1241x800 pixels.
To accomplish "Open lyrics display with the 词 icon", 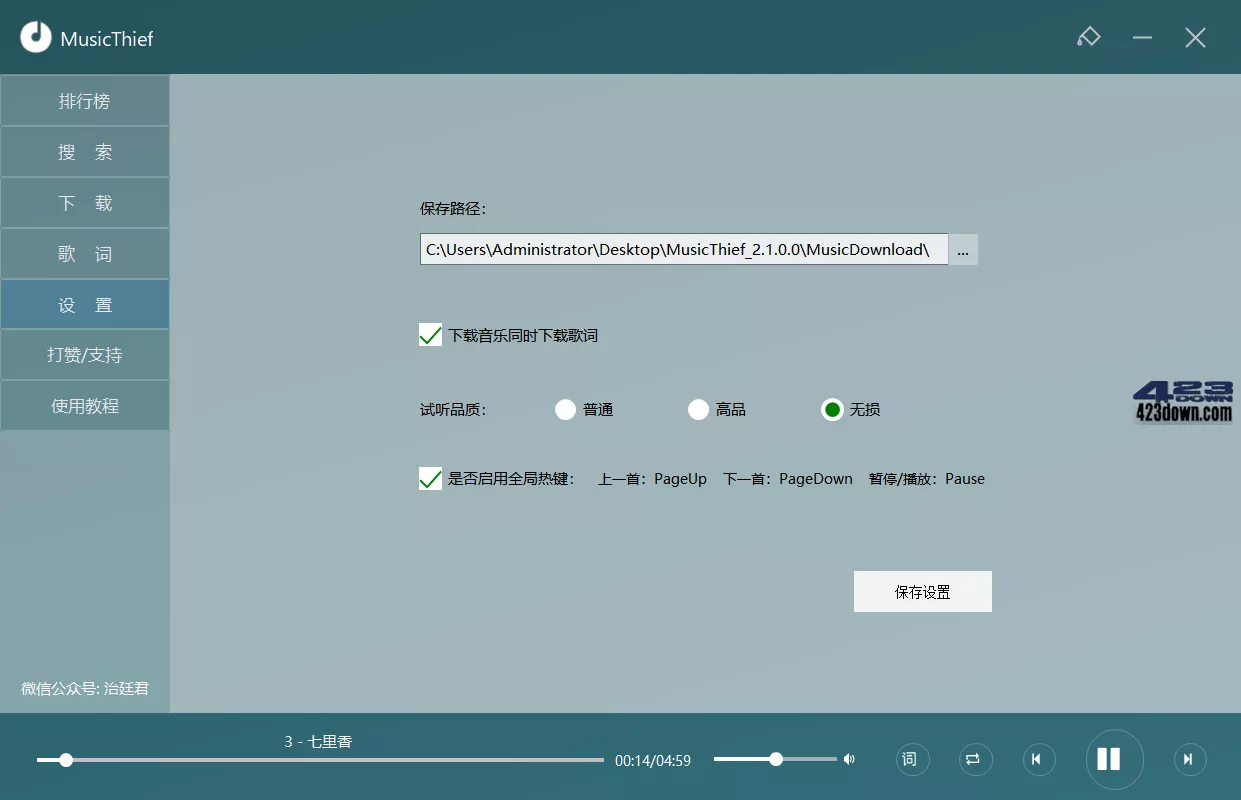I will click(912, 759).
